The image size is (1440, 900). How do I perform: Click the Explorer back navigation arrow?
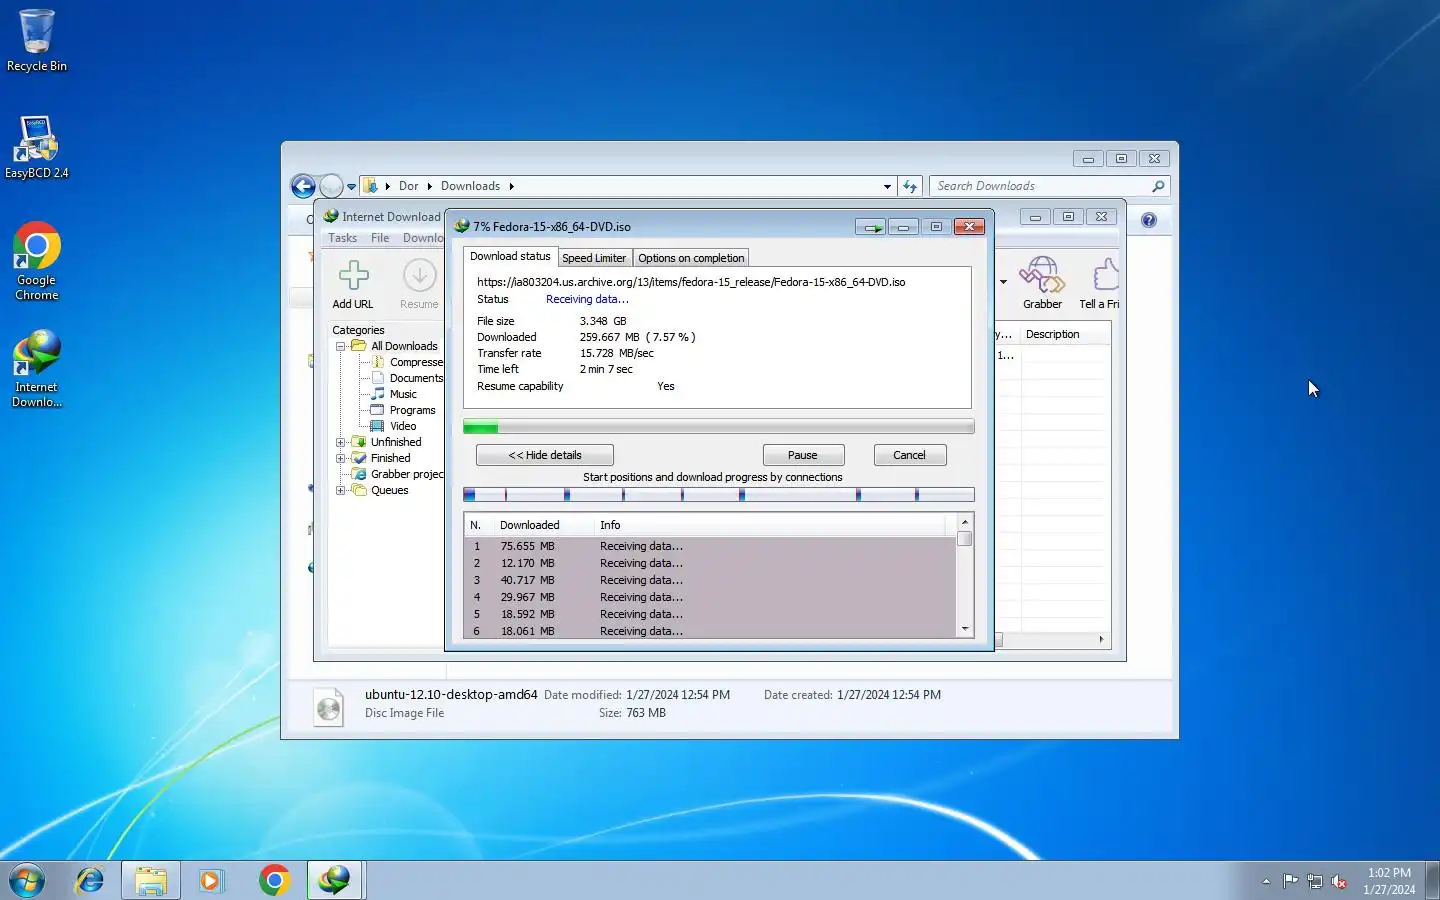pyautogui.click(x=303, y=186)
